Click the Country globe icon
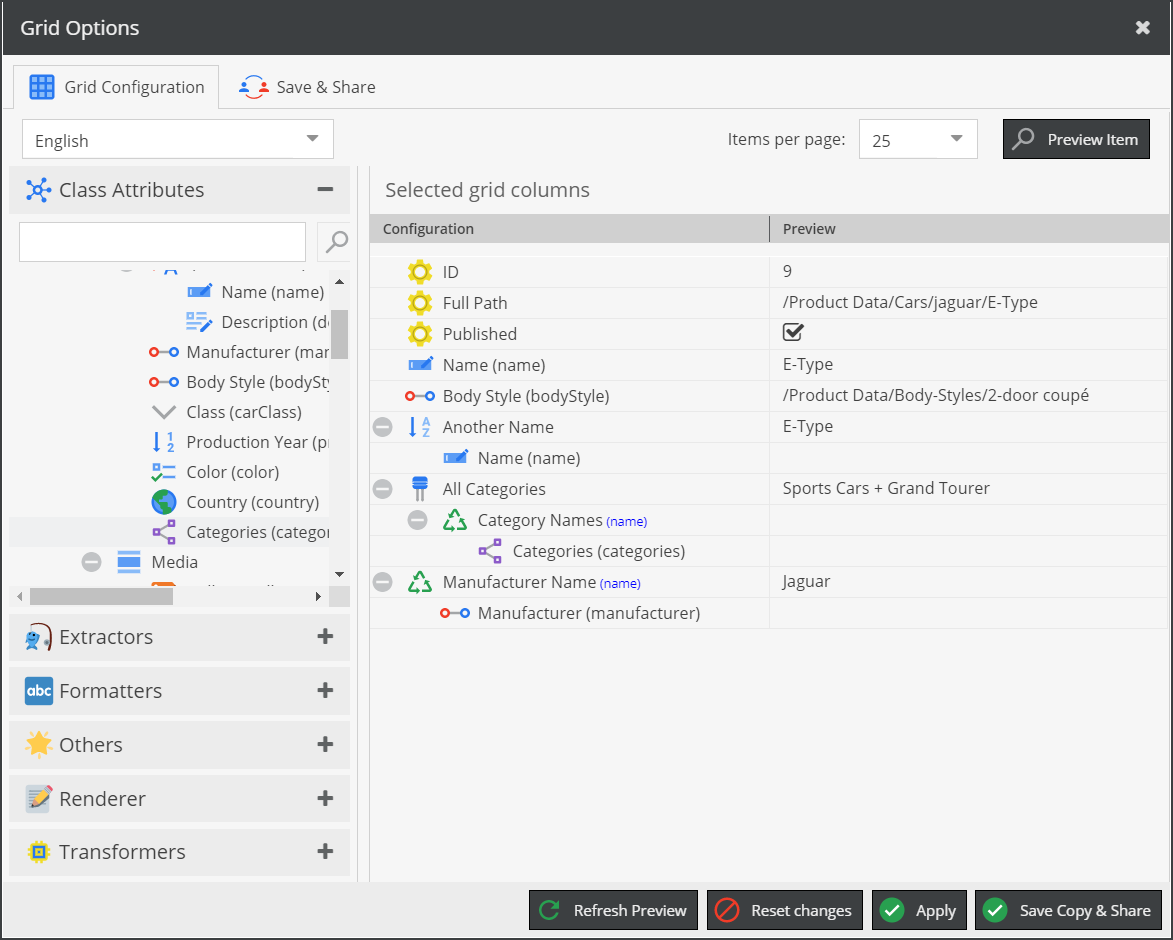The width and height of the screenshot is (1173, 940). 164,502
